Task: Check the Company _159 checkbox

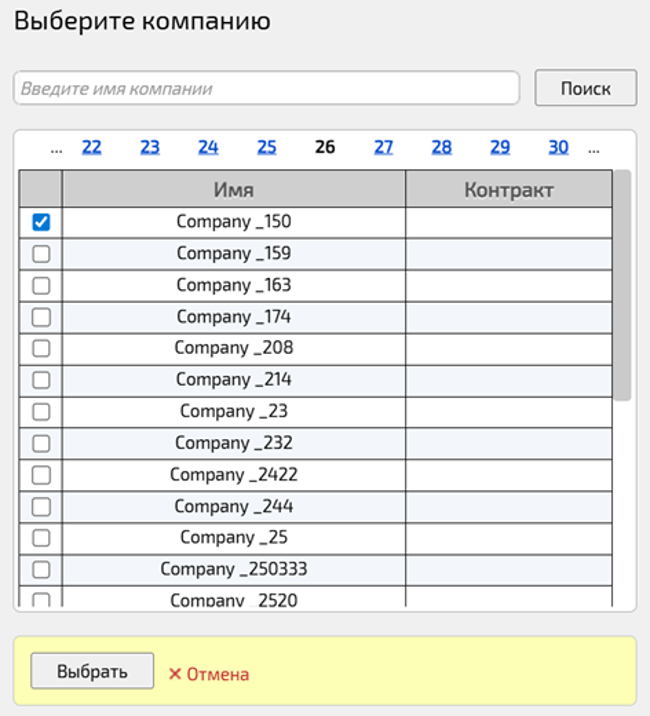Action: [41, 254]
